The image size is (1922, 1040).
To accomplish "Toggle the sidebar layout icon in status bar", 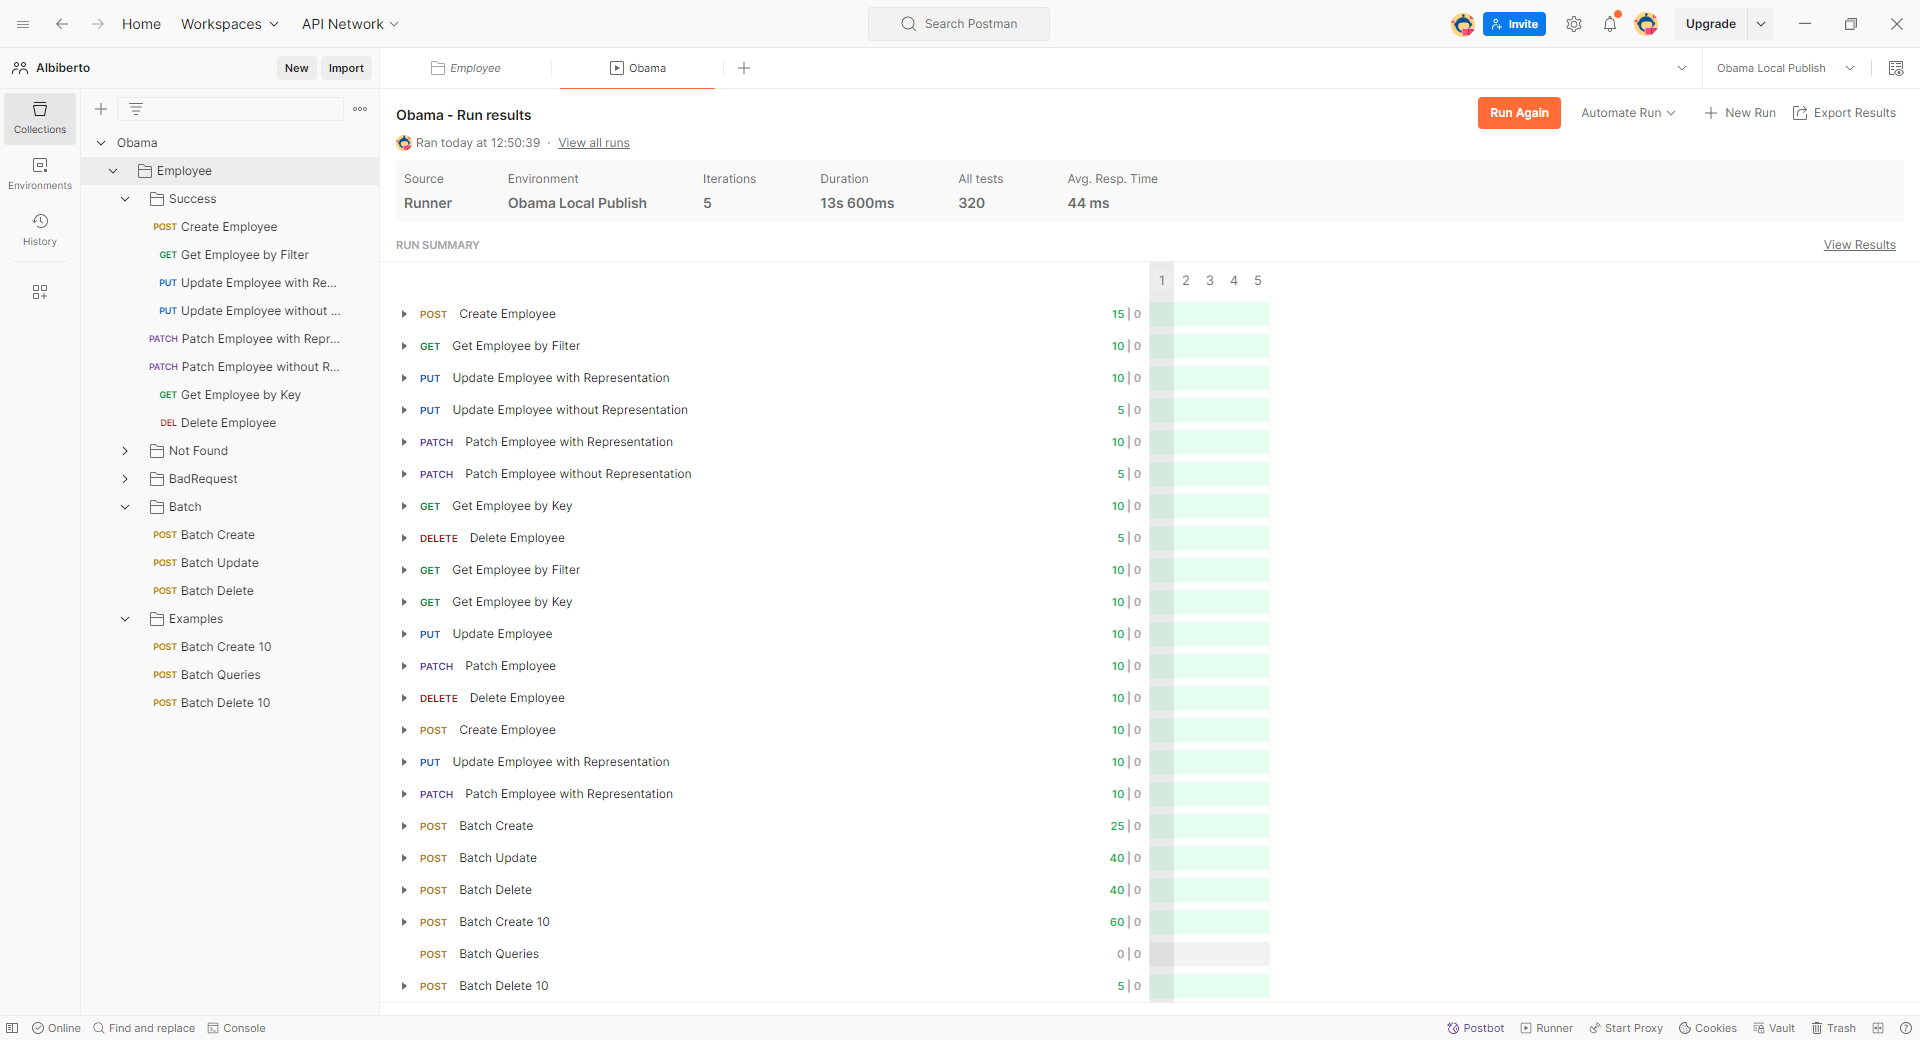I will tap(12, 1028).
